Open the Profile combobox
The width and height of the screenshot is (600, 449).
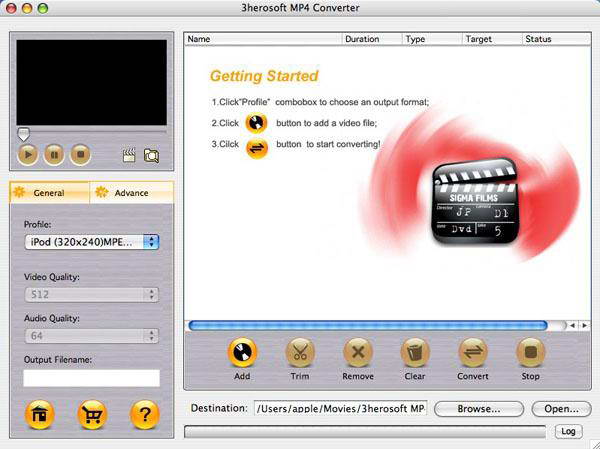pyautogui.click(x=91, y=242)
